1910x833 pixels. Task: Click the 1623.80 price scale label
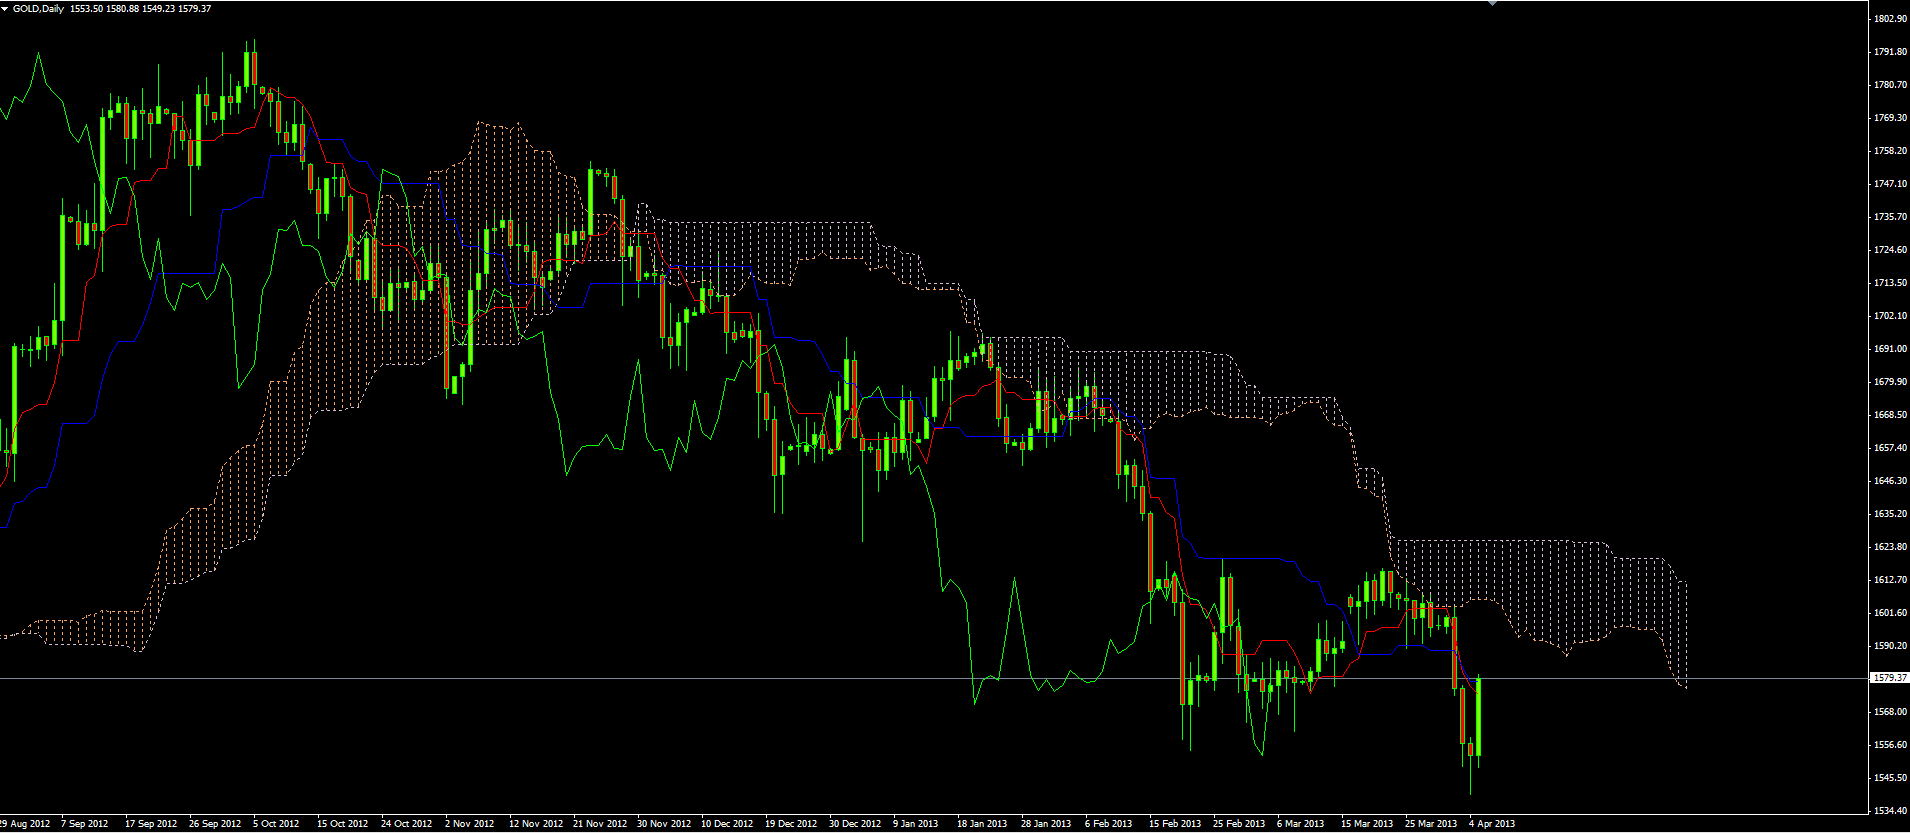click(x=1889, y=547)
